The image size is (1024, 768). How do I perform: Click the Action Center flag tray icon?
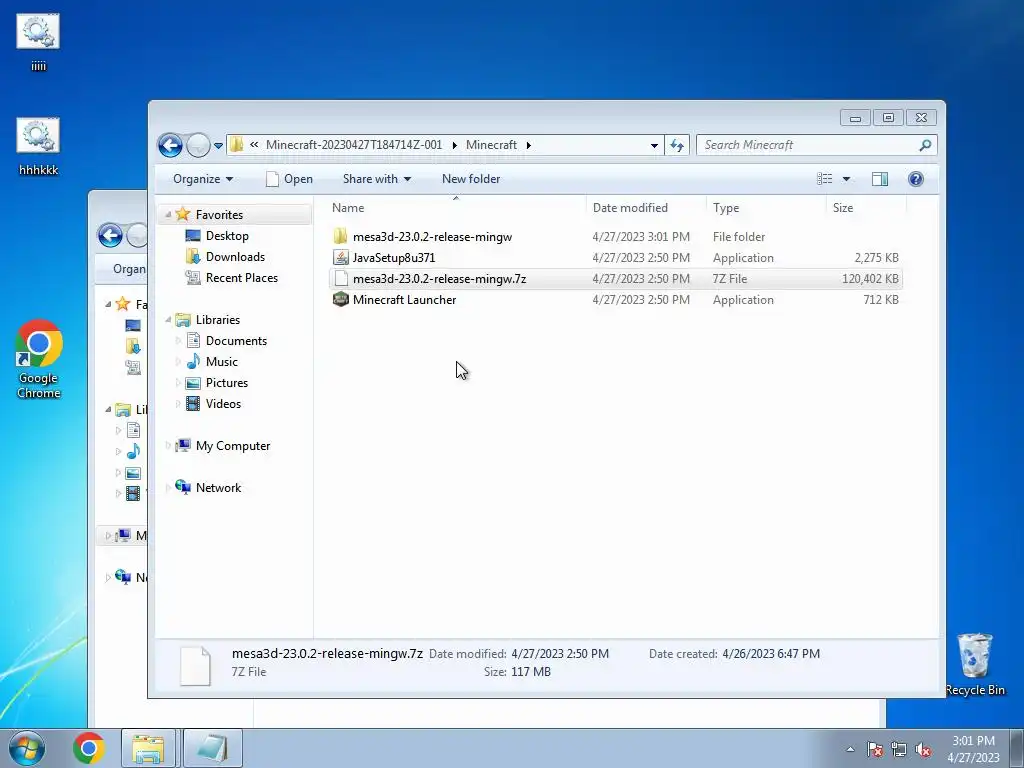(x=874, y=749)
